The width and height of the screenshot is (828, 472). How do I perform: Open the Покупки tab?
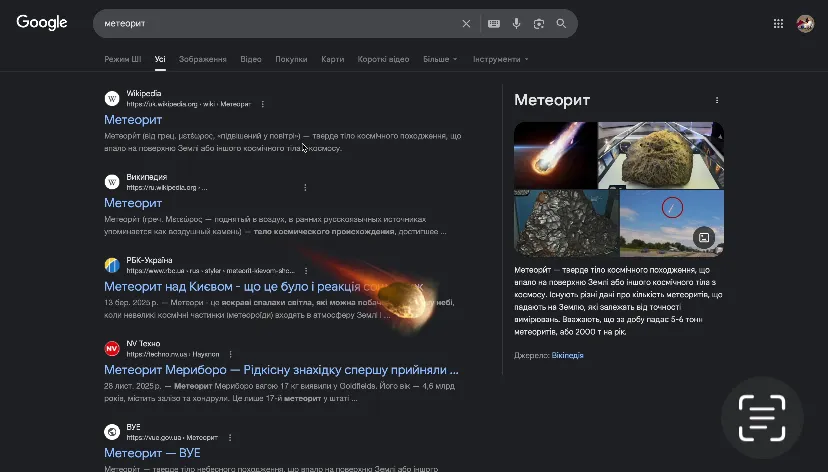pos(291,59)
